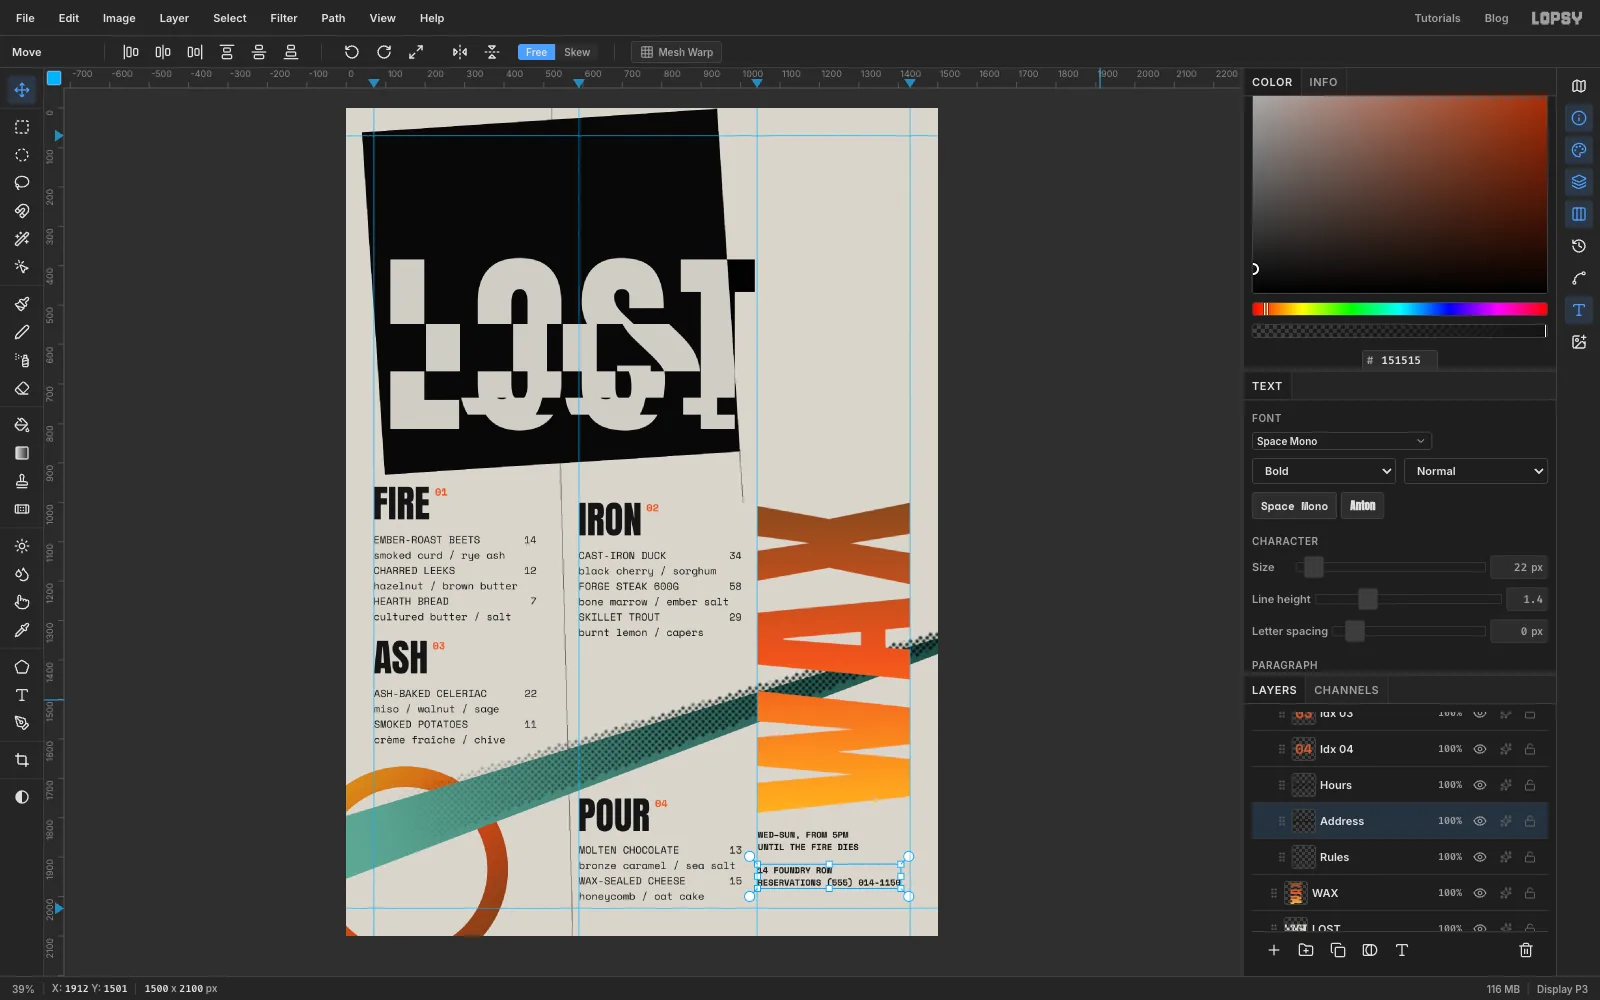Lock the Hours layer

click(1530, 785)
